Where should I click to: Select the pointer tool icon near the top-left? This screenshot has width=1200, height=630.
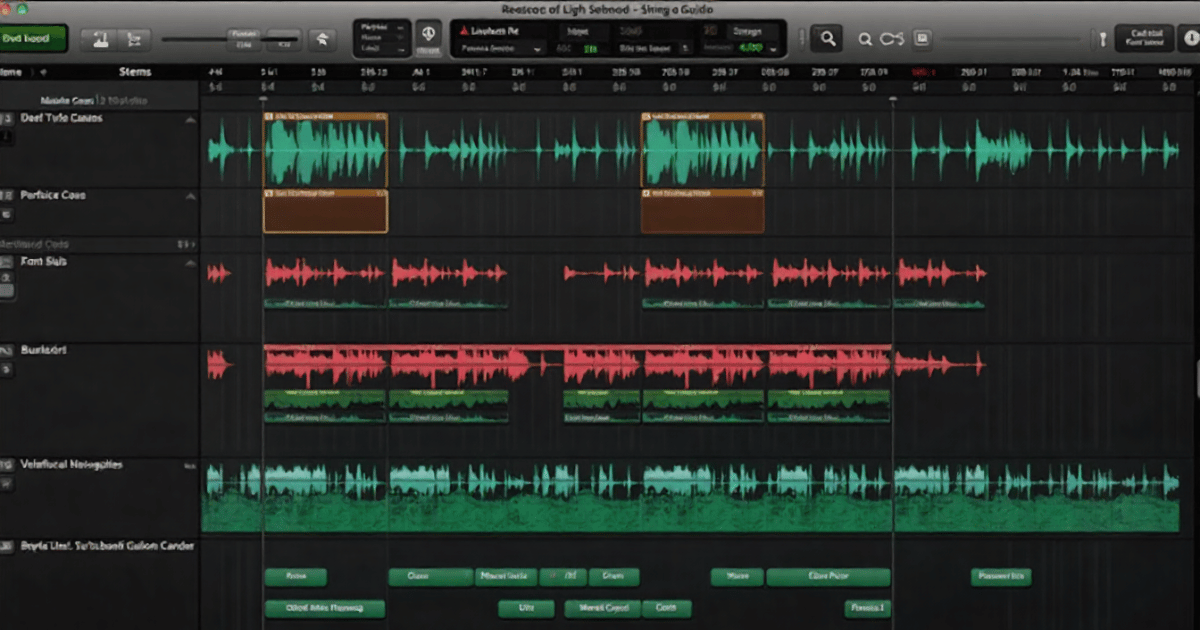pos(101,39)
